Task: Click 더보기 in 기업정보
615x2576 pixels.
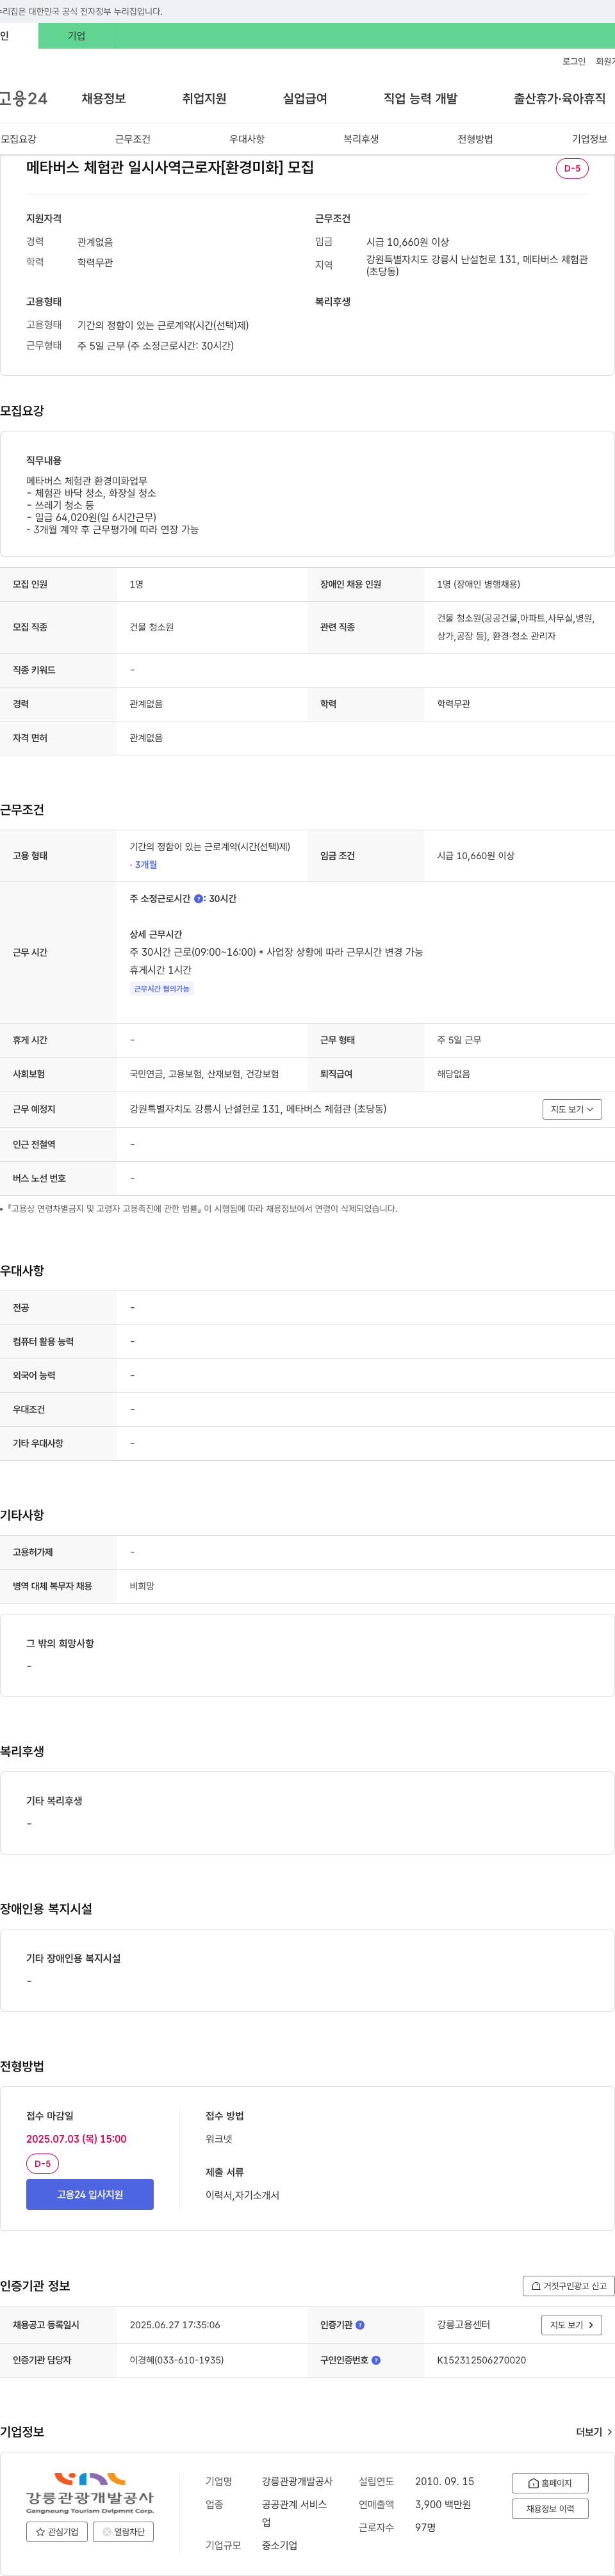Action: (x=594, y=2432)
